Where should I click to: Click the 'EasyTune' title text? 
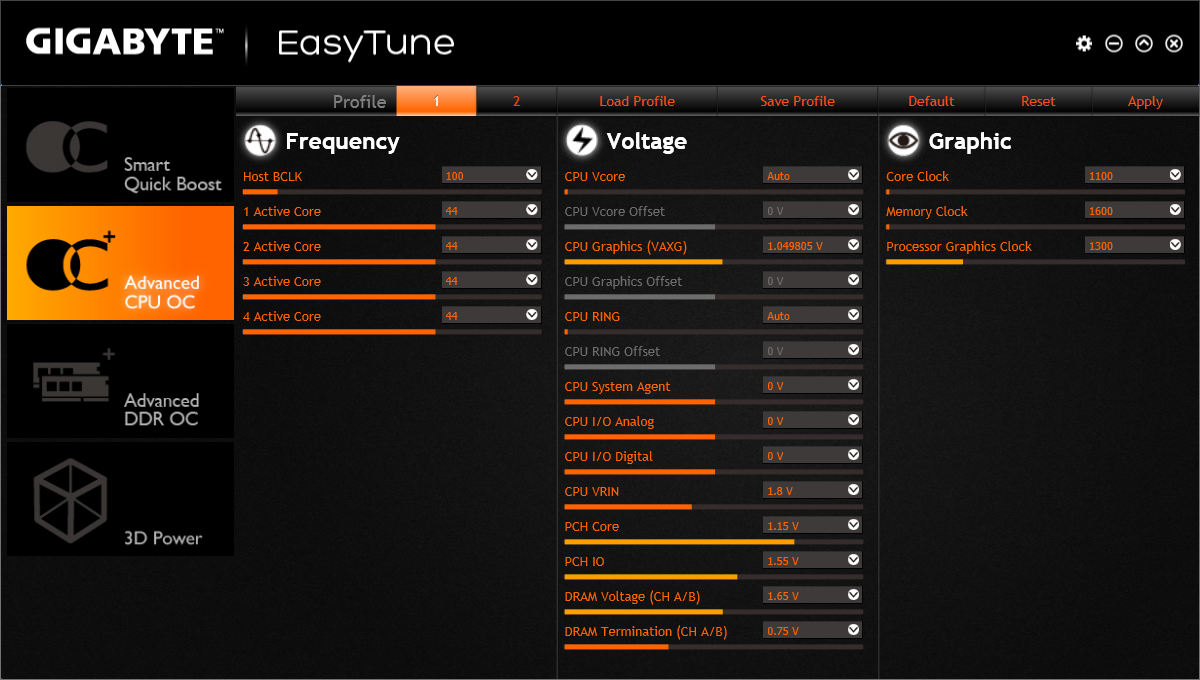(x=365, y=44)
